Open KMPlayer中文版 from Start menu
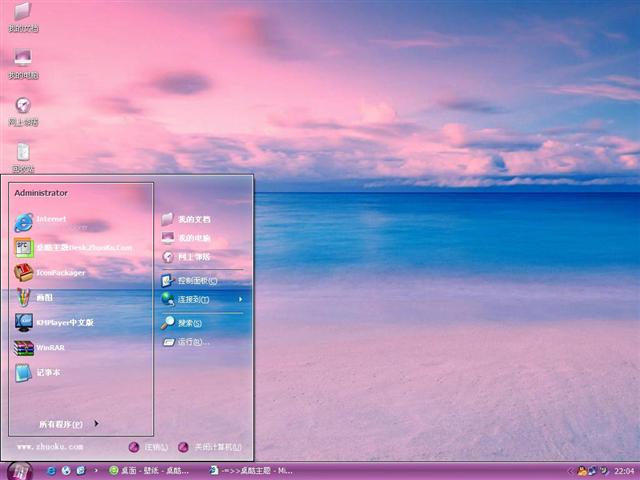Screen dimensions: 640x480 [x=81, y=322]
